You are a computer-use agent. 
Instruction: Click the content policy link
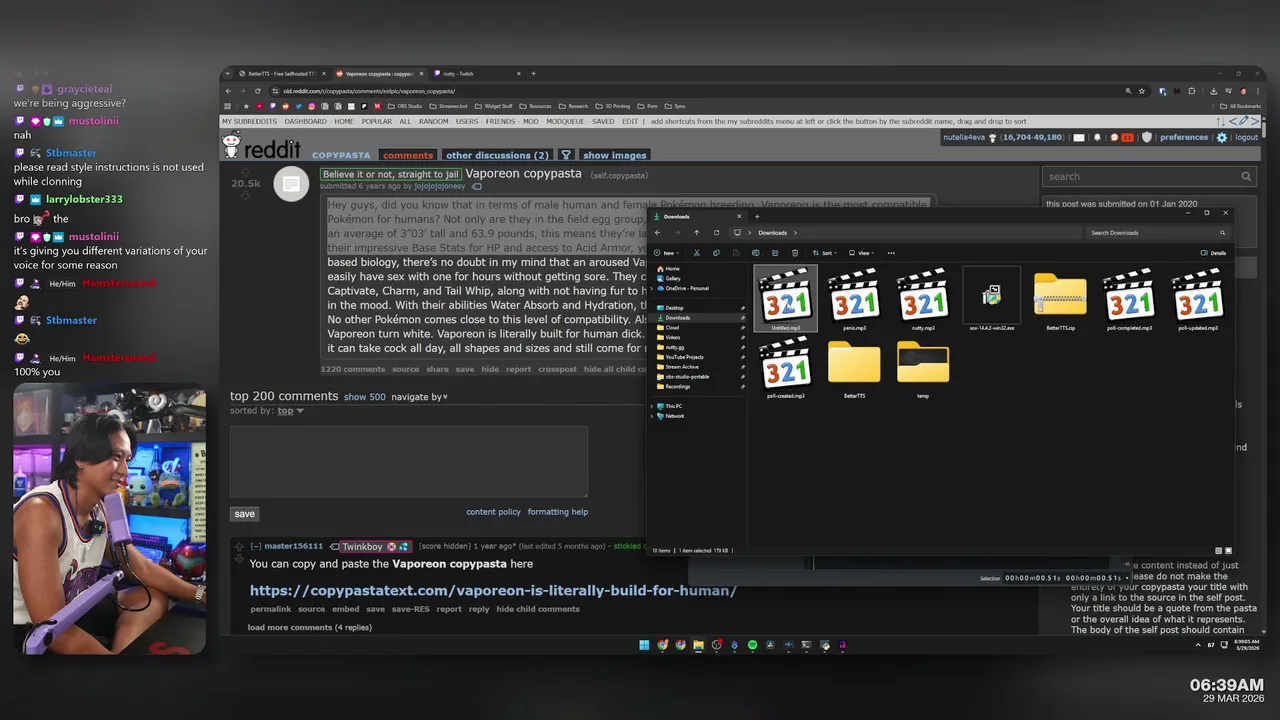pos(493,512)
